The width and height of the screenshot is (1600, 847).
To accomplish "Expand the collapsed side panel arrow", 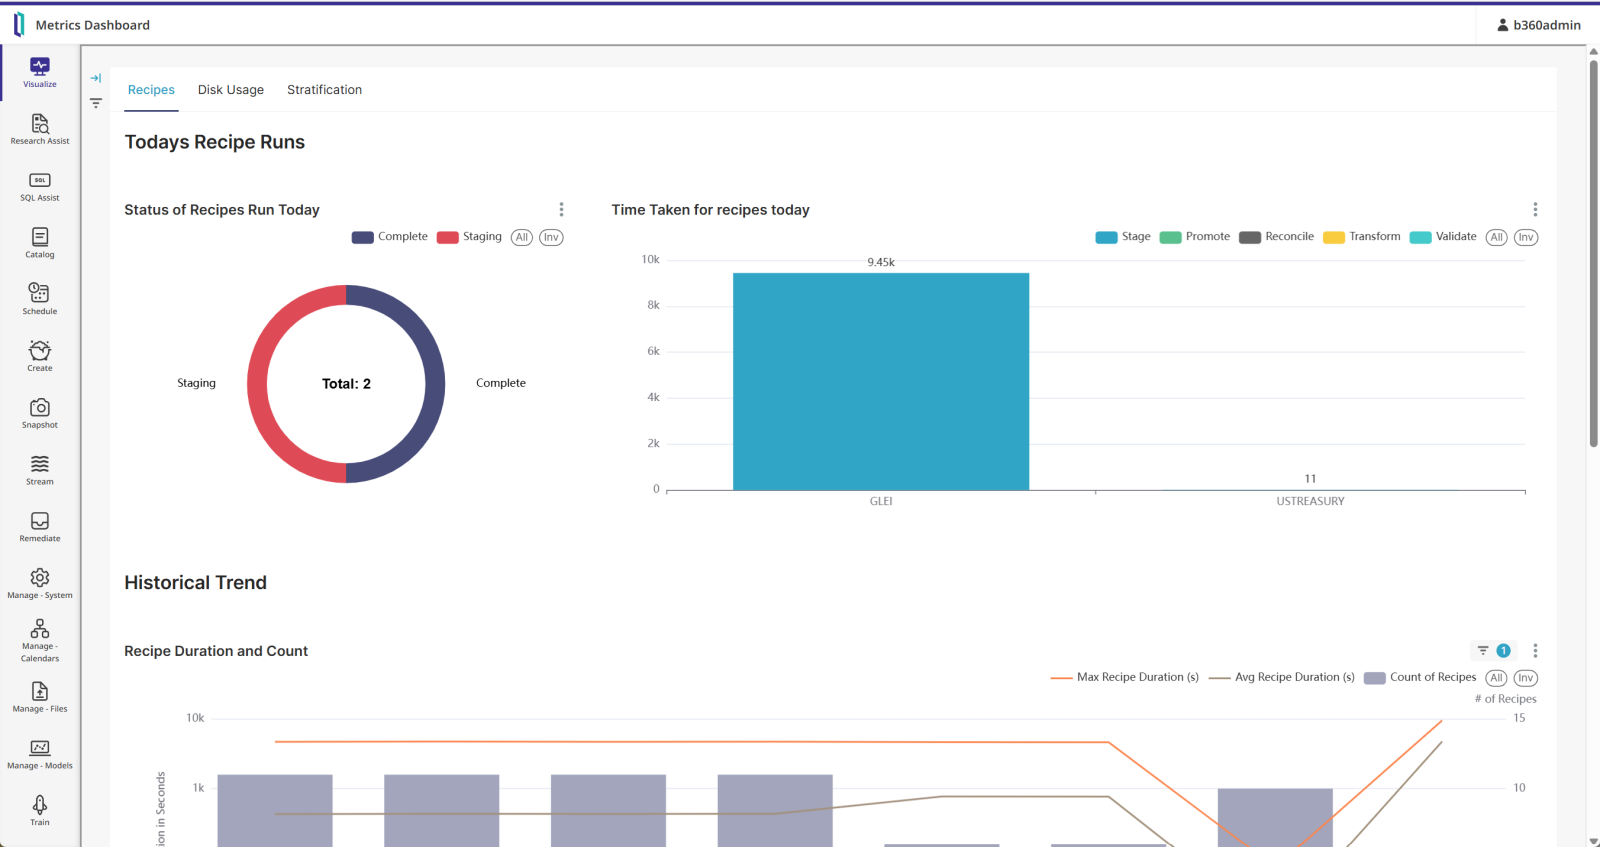I will pyautogui.click(x=96, y=78).
